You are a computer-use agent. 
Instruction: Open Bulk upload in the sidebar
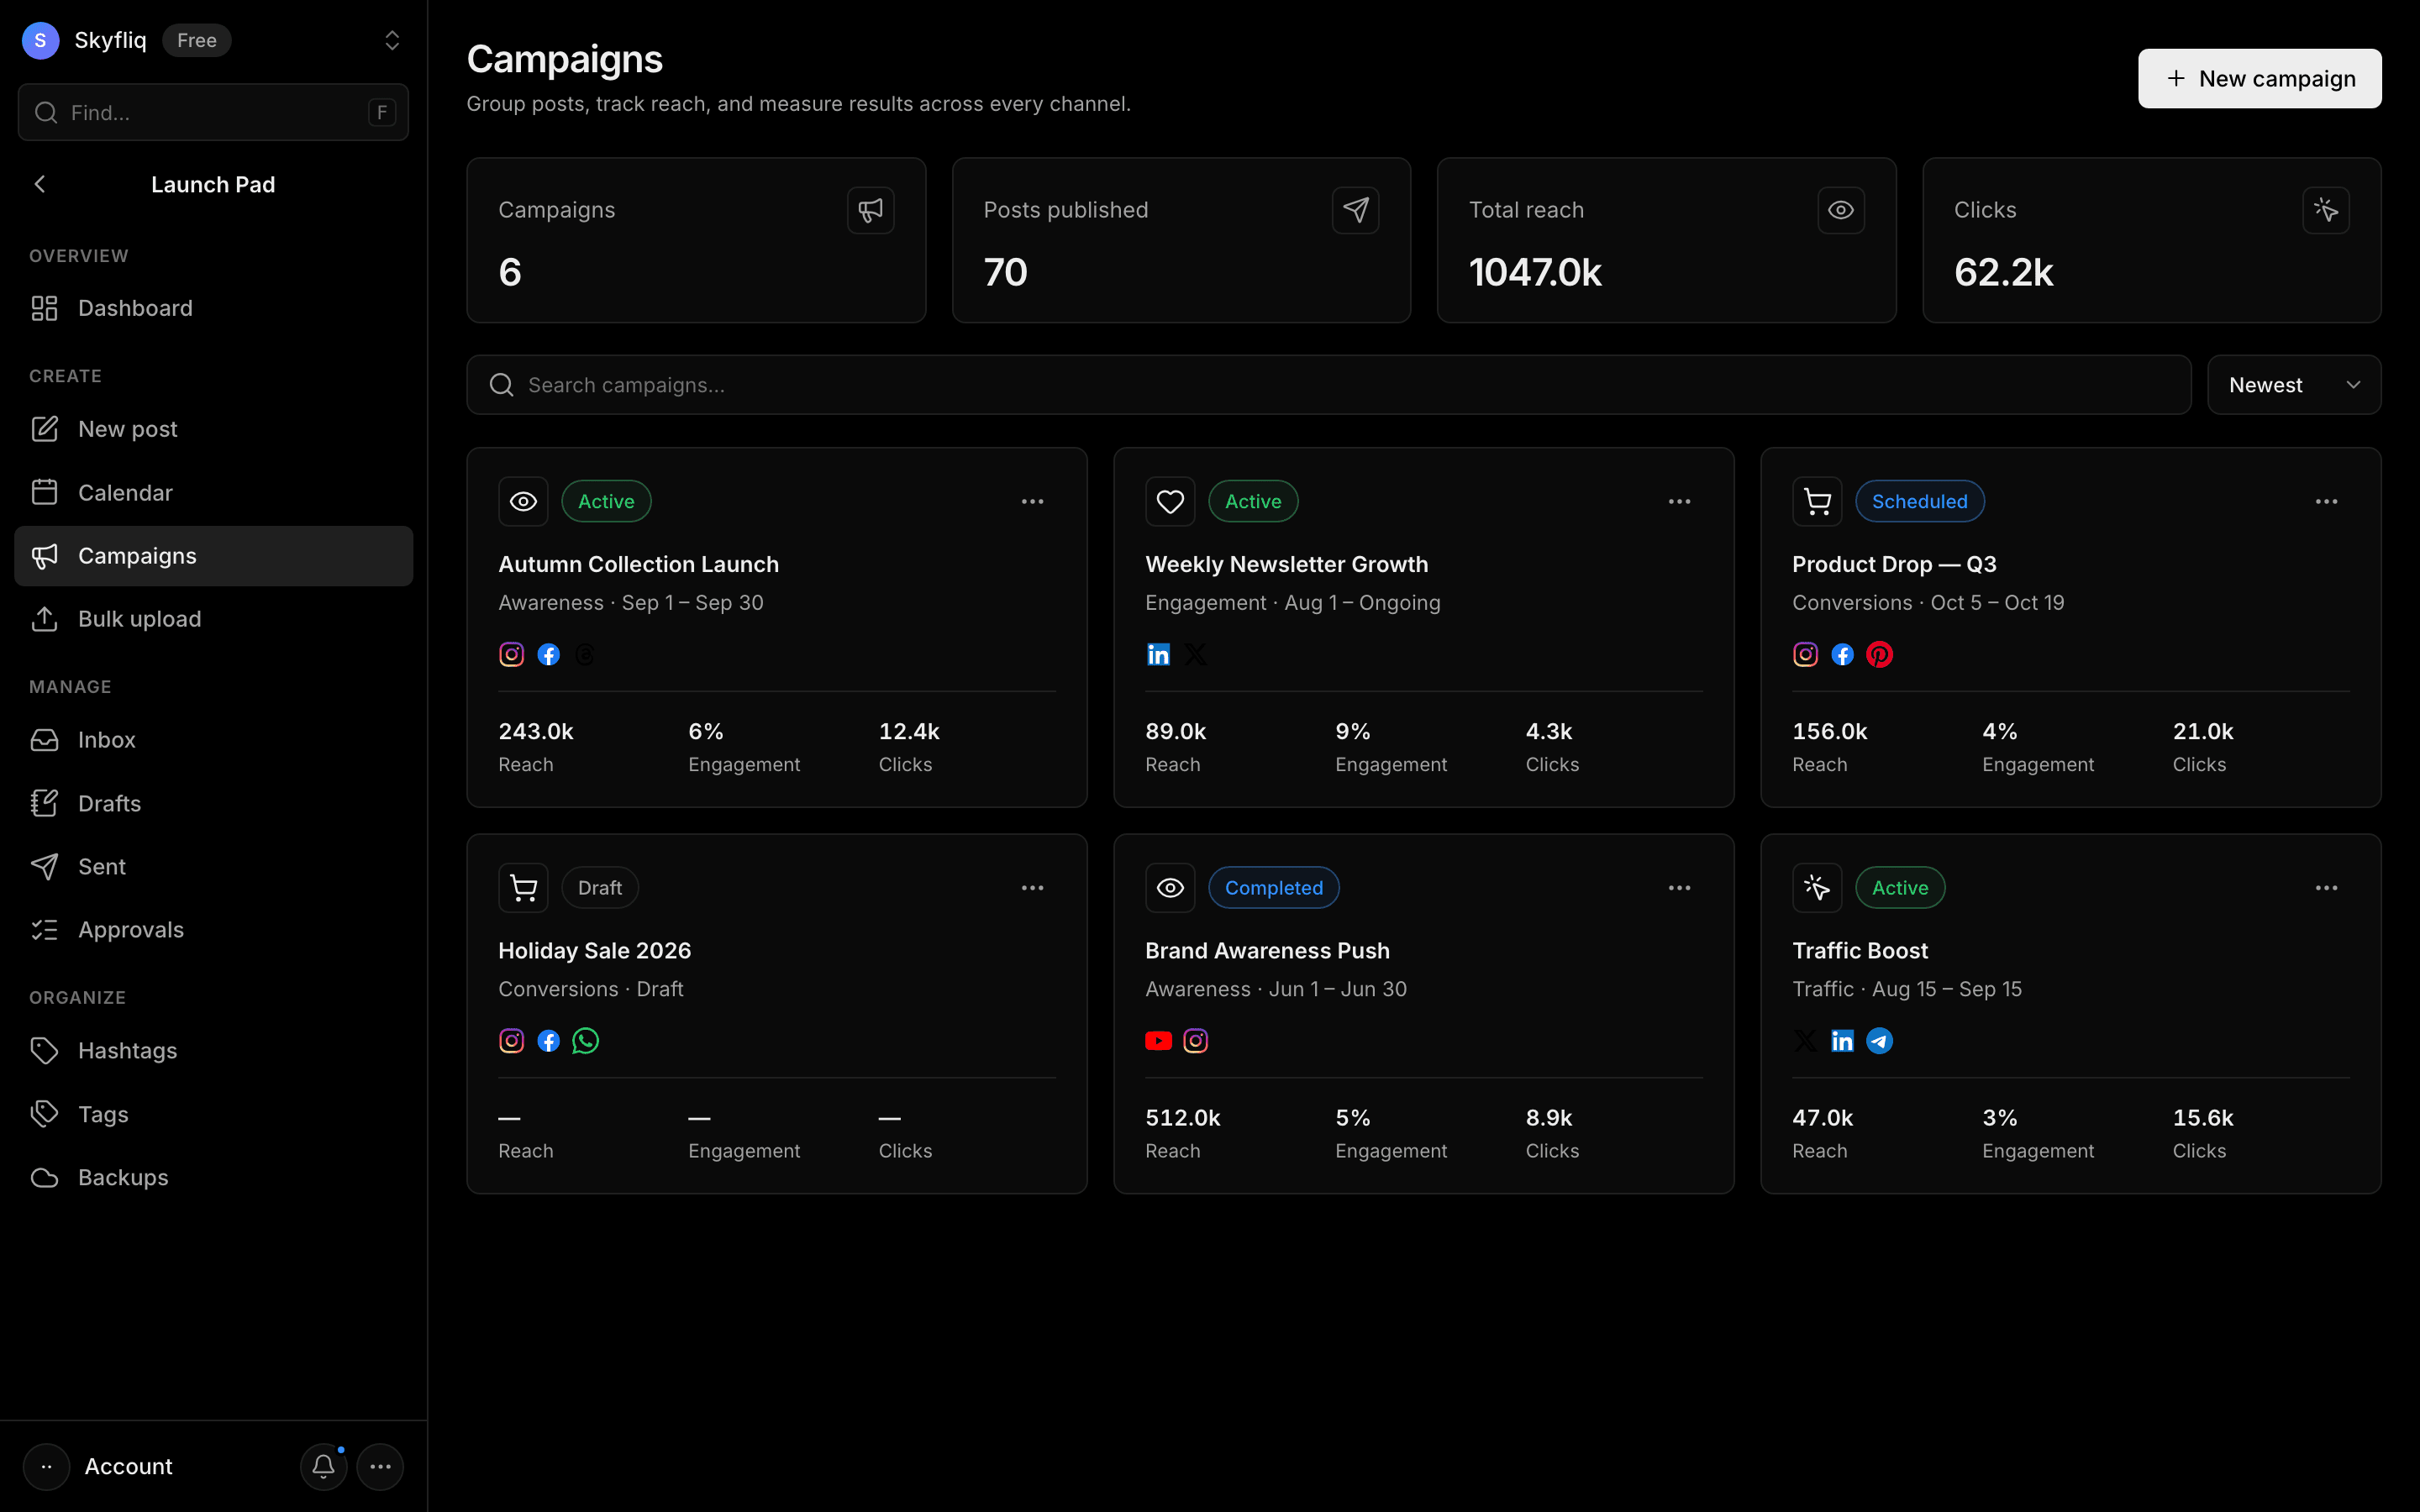coord(213,619)
